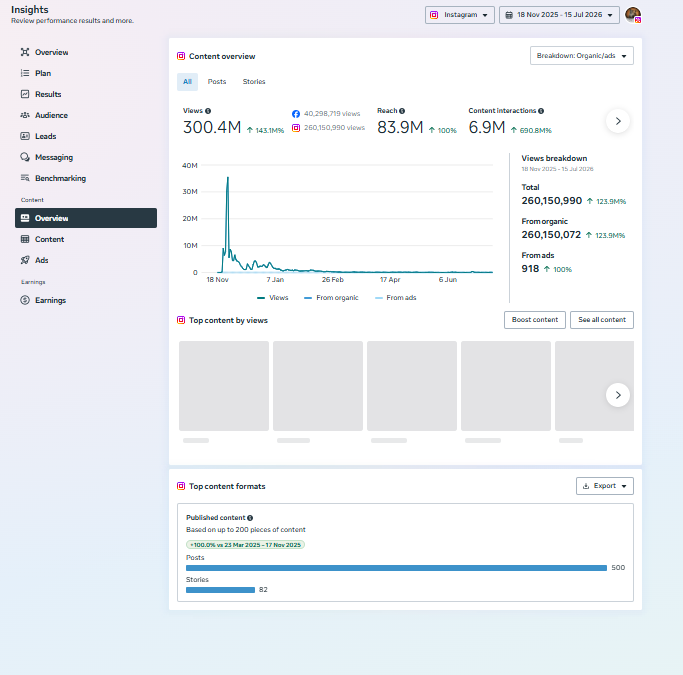Click the views chart peak near 18 Nov
The width and height of the screenshot is (683, 675).
click(x=227, y=178)
